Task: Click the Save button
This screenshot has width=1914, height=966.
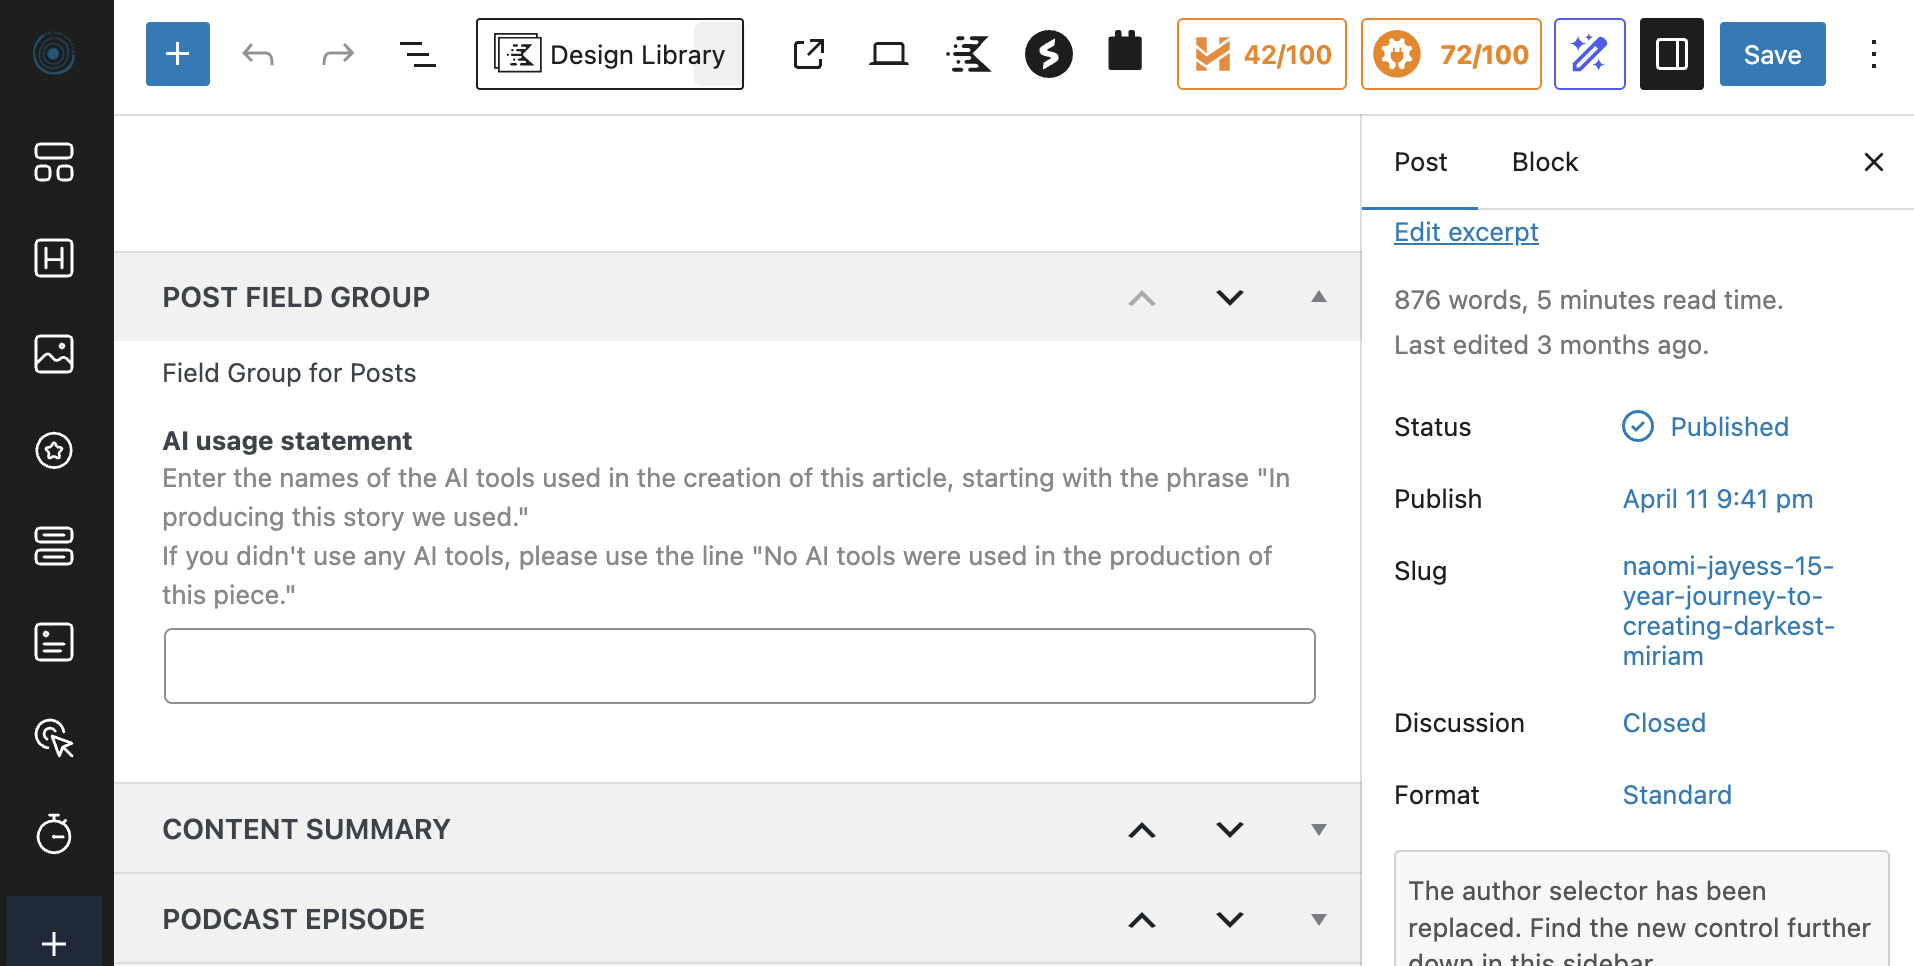Action: pos(1771,54)
